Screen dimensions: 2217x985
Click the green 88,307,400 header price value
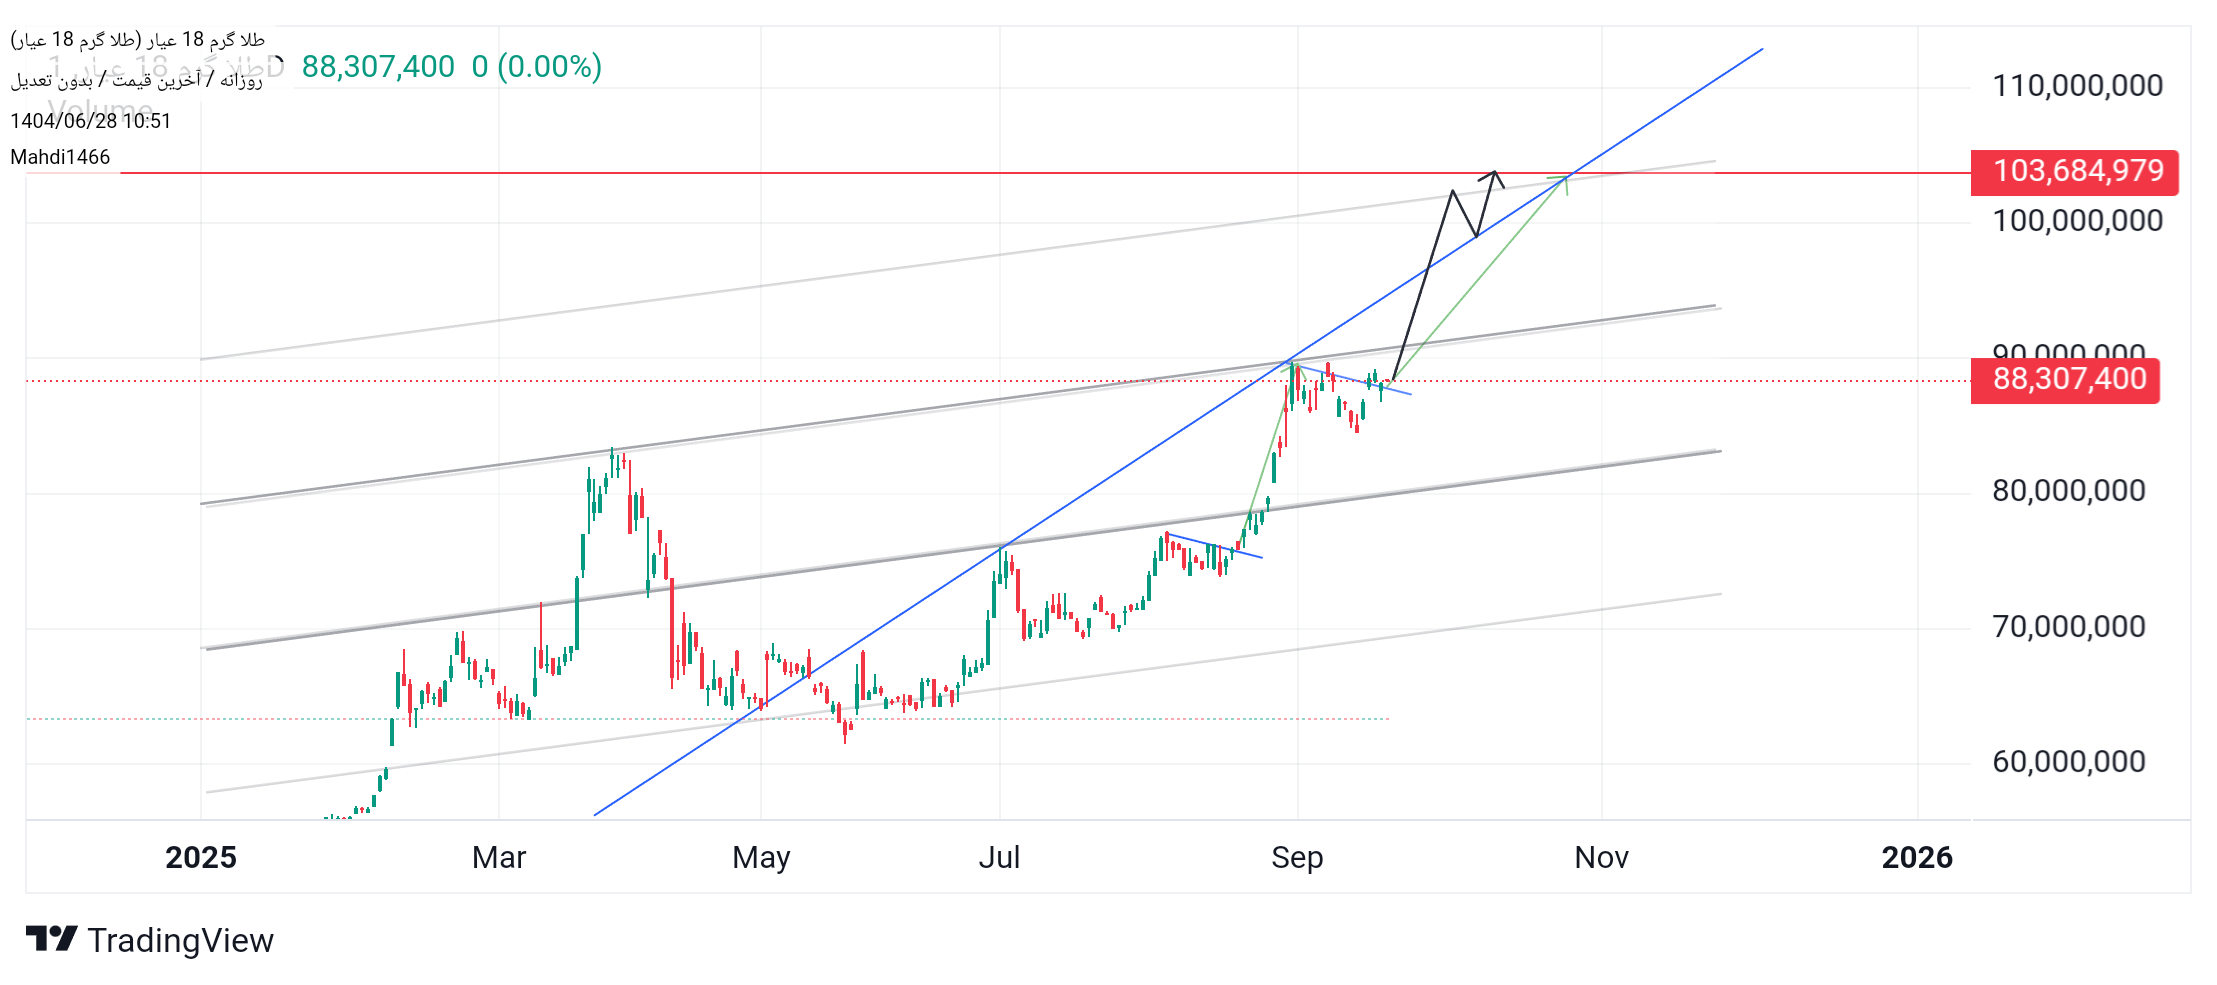click(378, 67)
